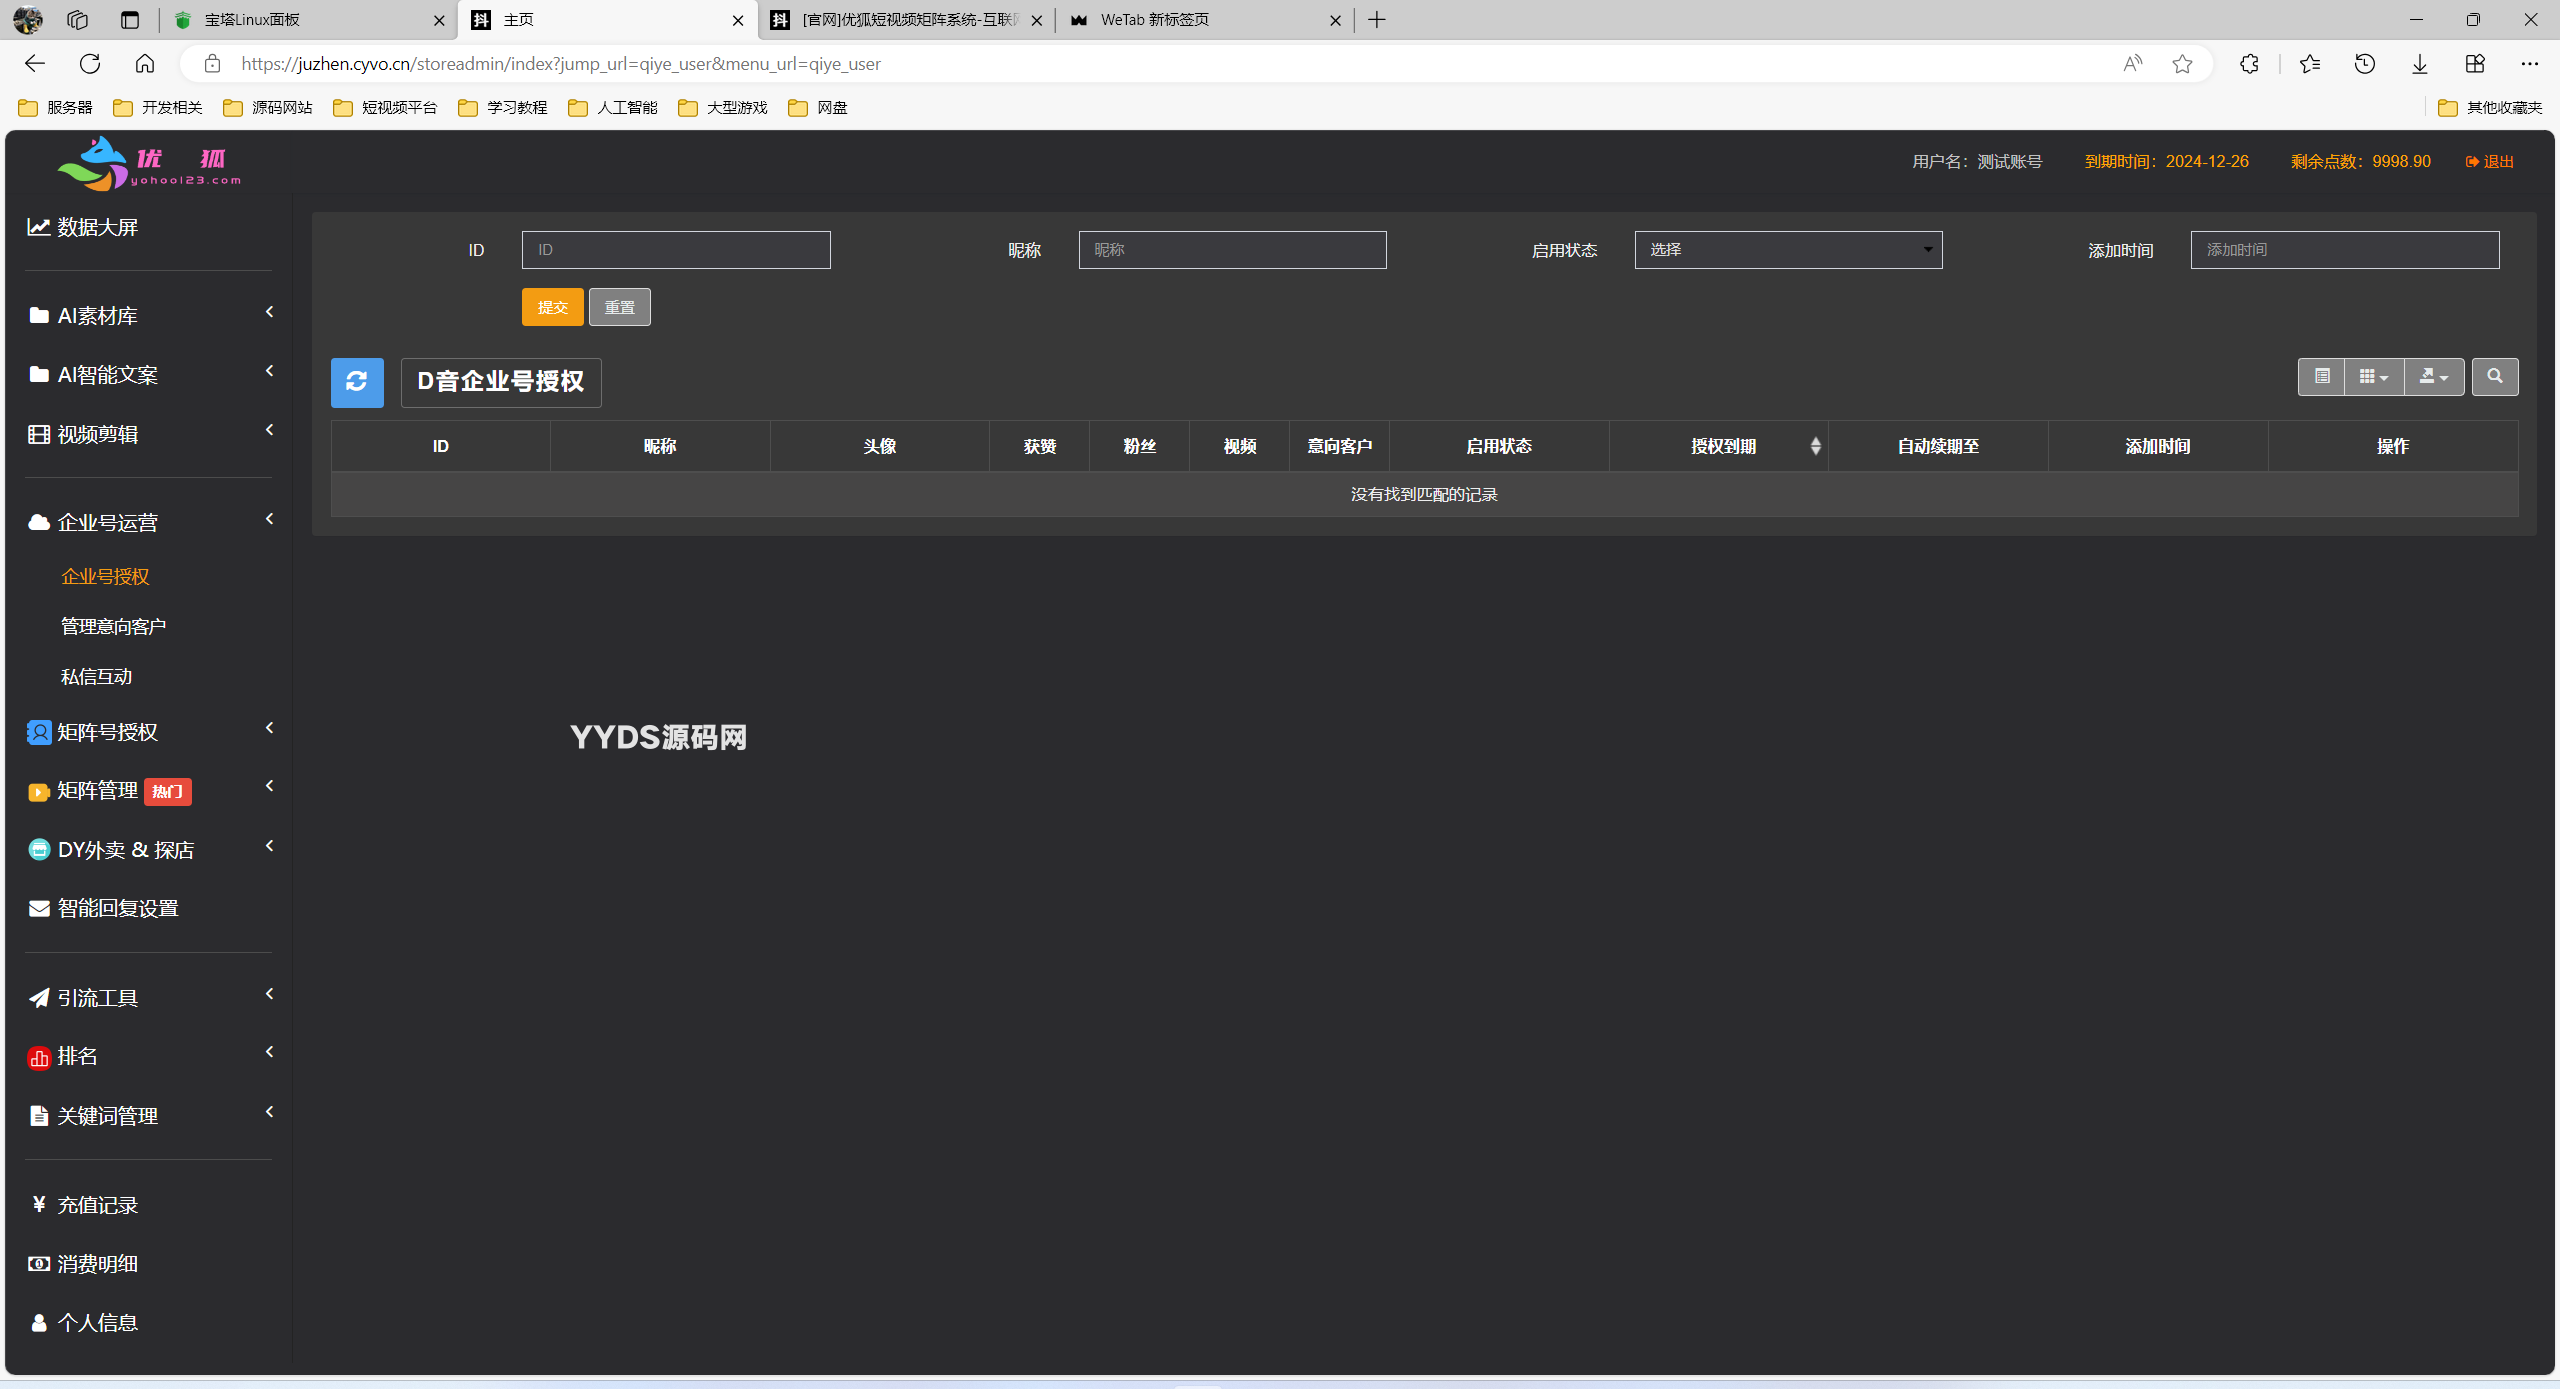The image size is (2560, 1389).
Task: Open the export data dropdown
Action: click(2433, 377)
